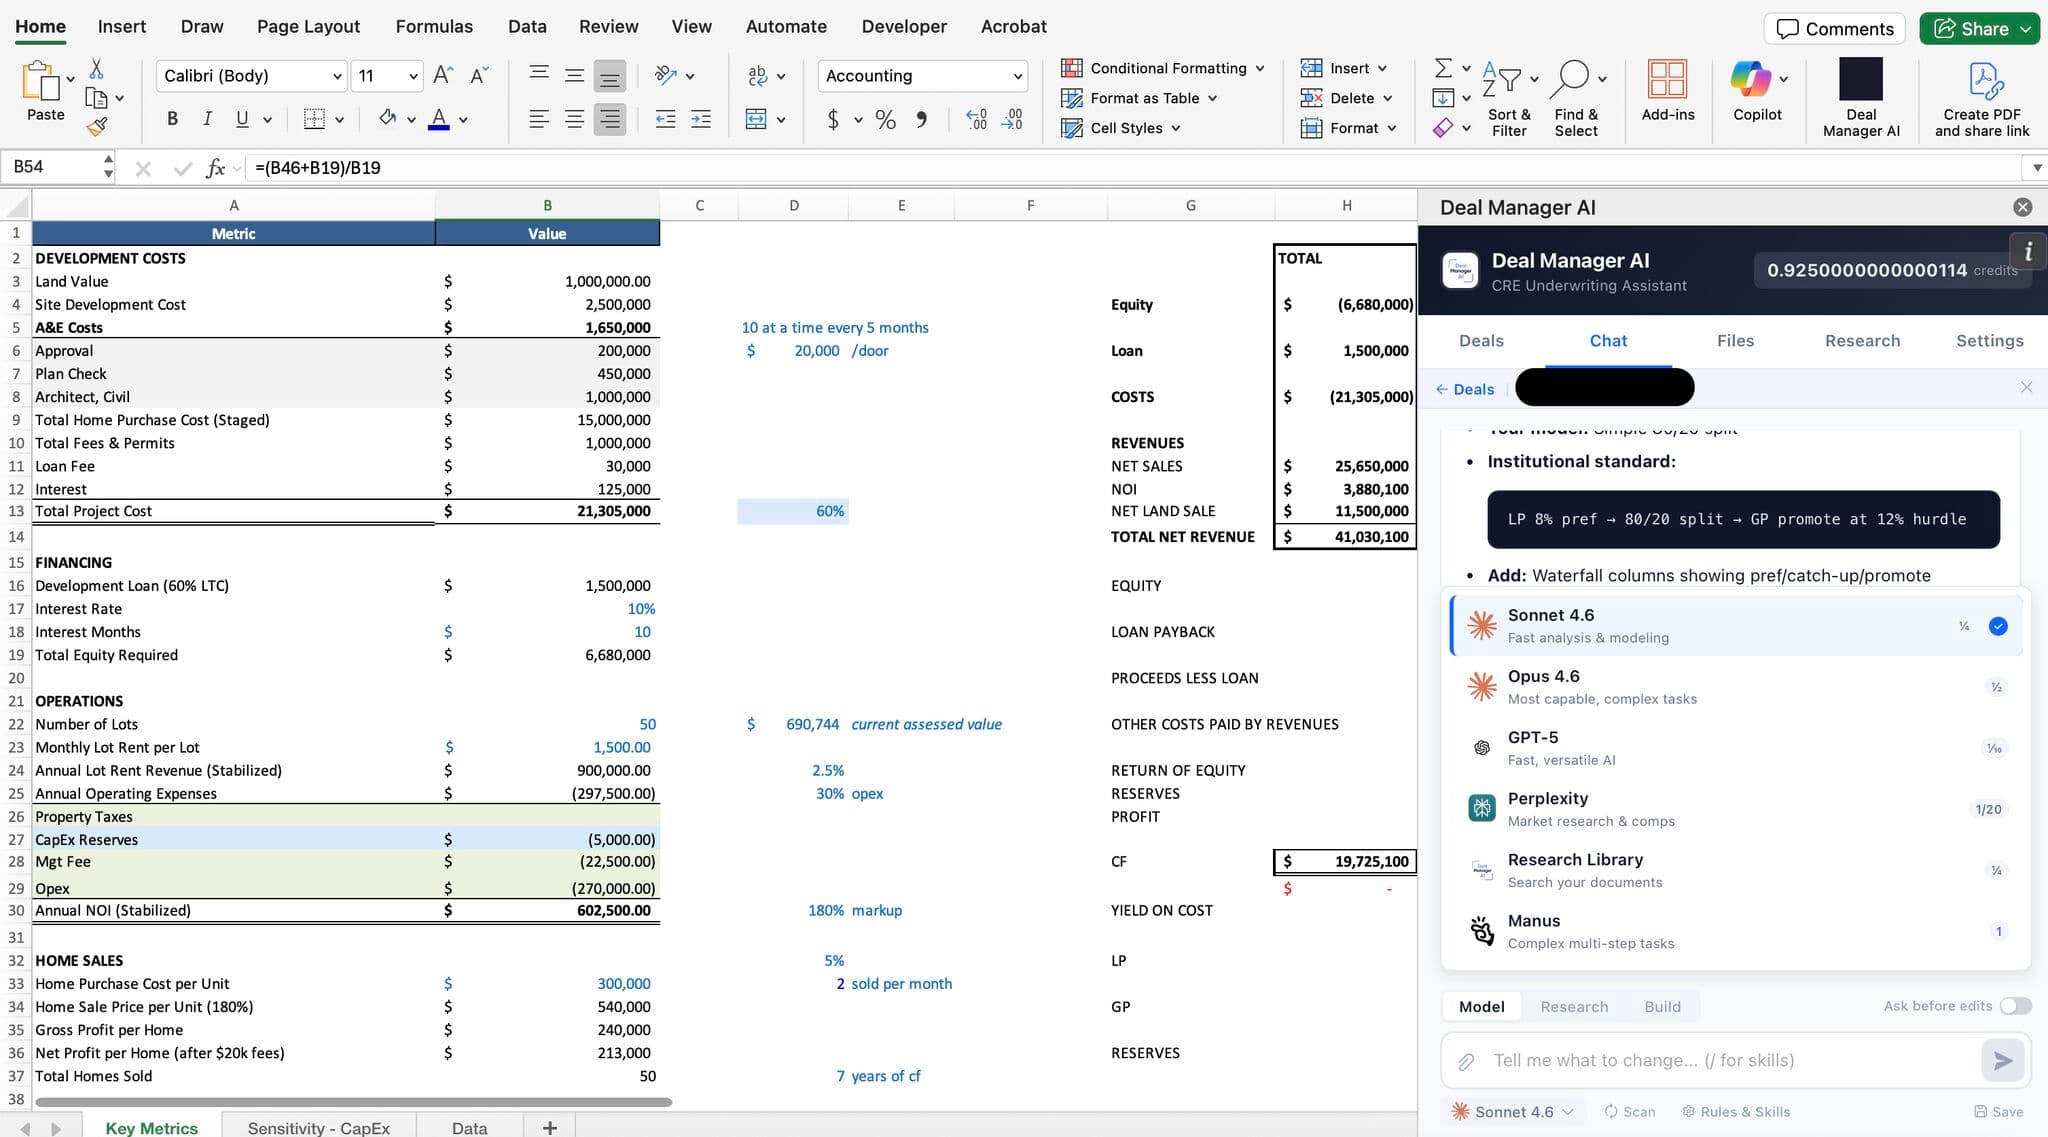2048x1137 pixels.
Task: Expand the formula bar
Action: 2036,167
